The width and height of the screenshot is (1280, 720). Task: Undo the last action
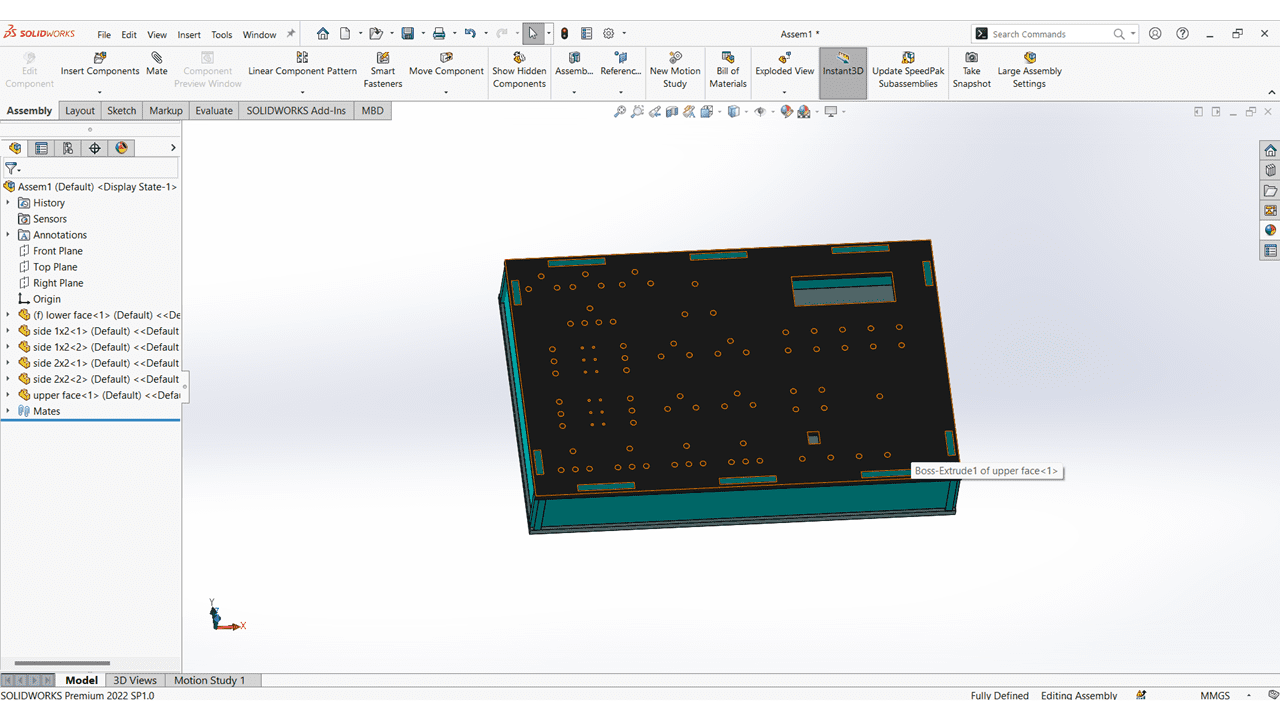(470, 33)
